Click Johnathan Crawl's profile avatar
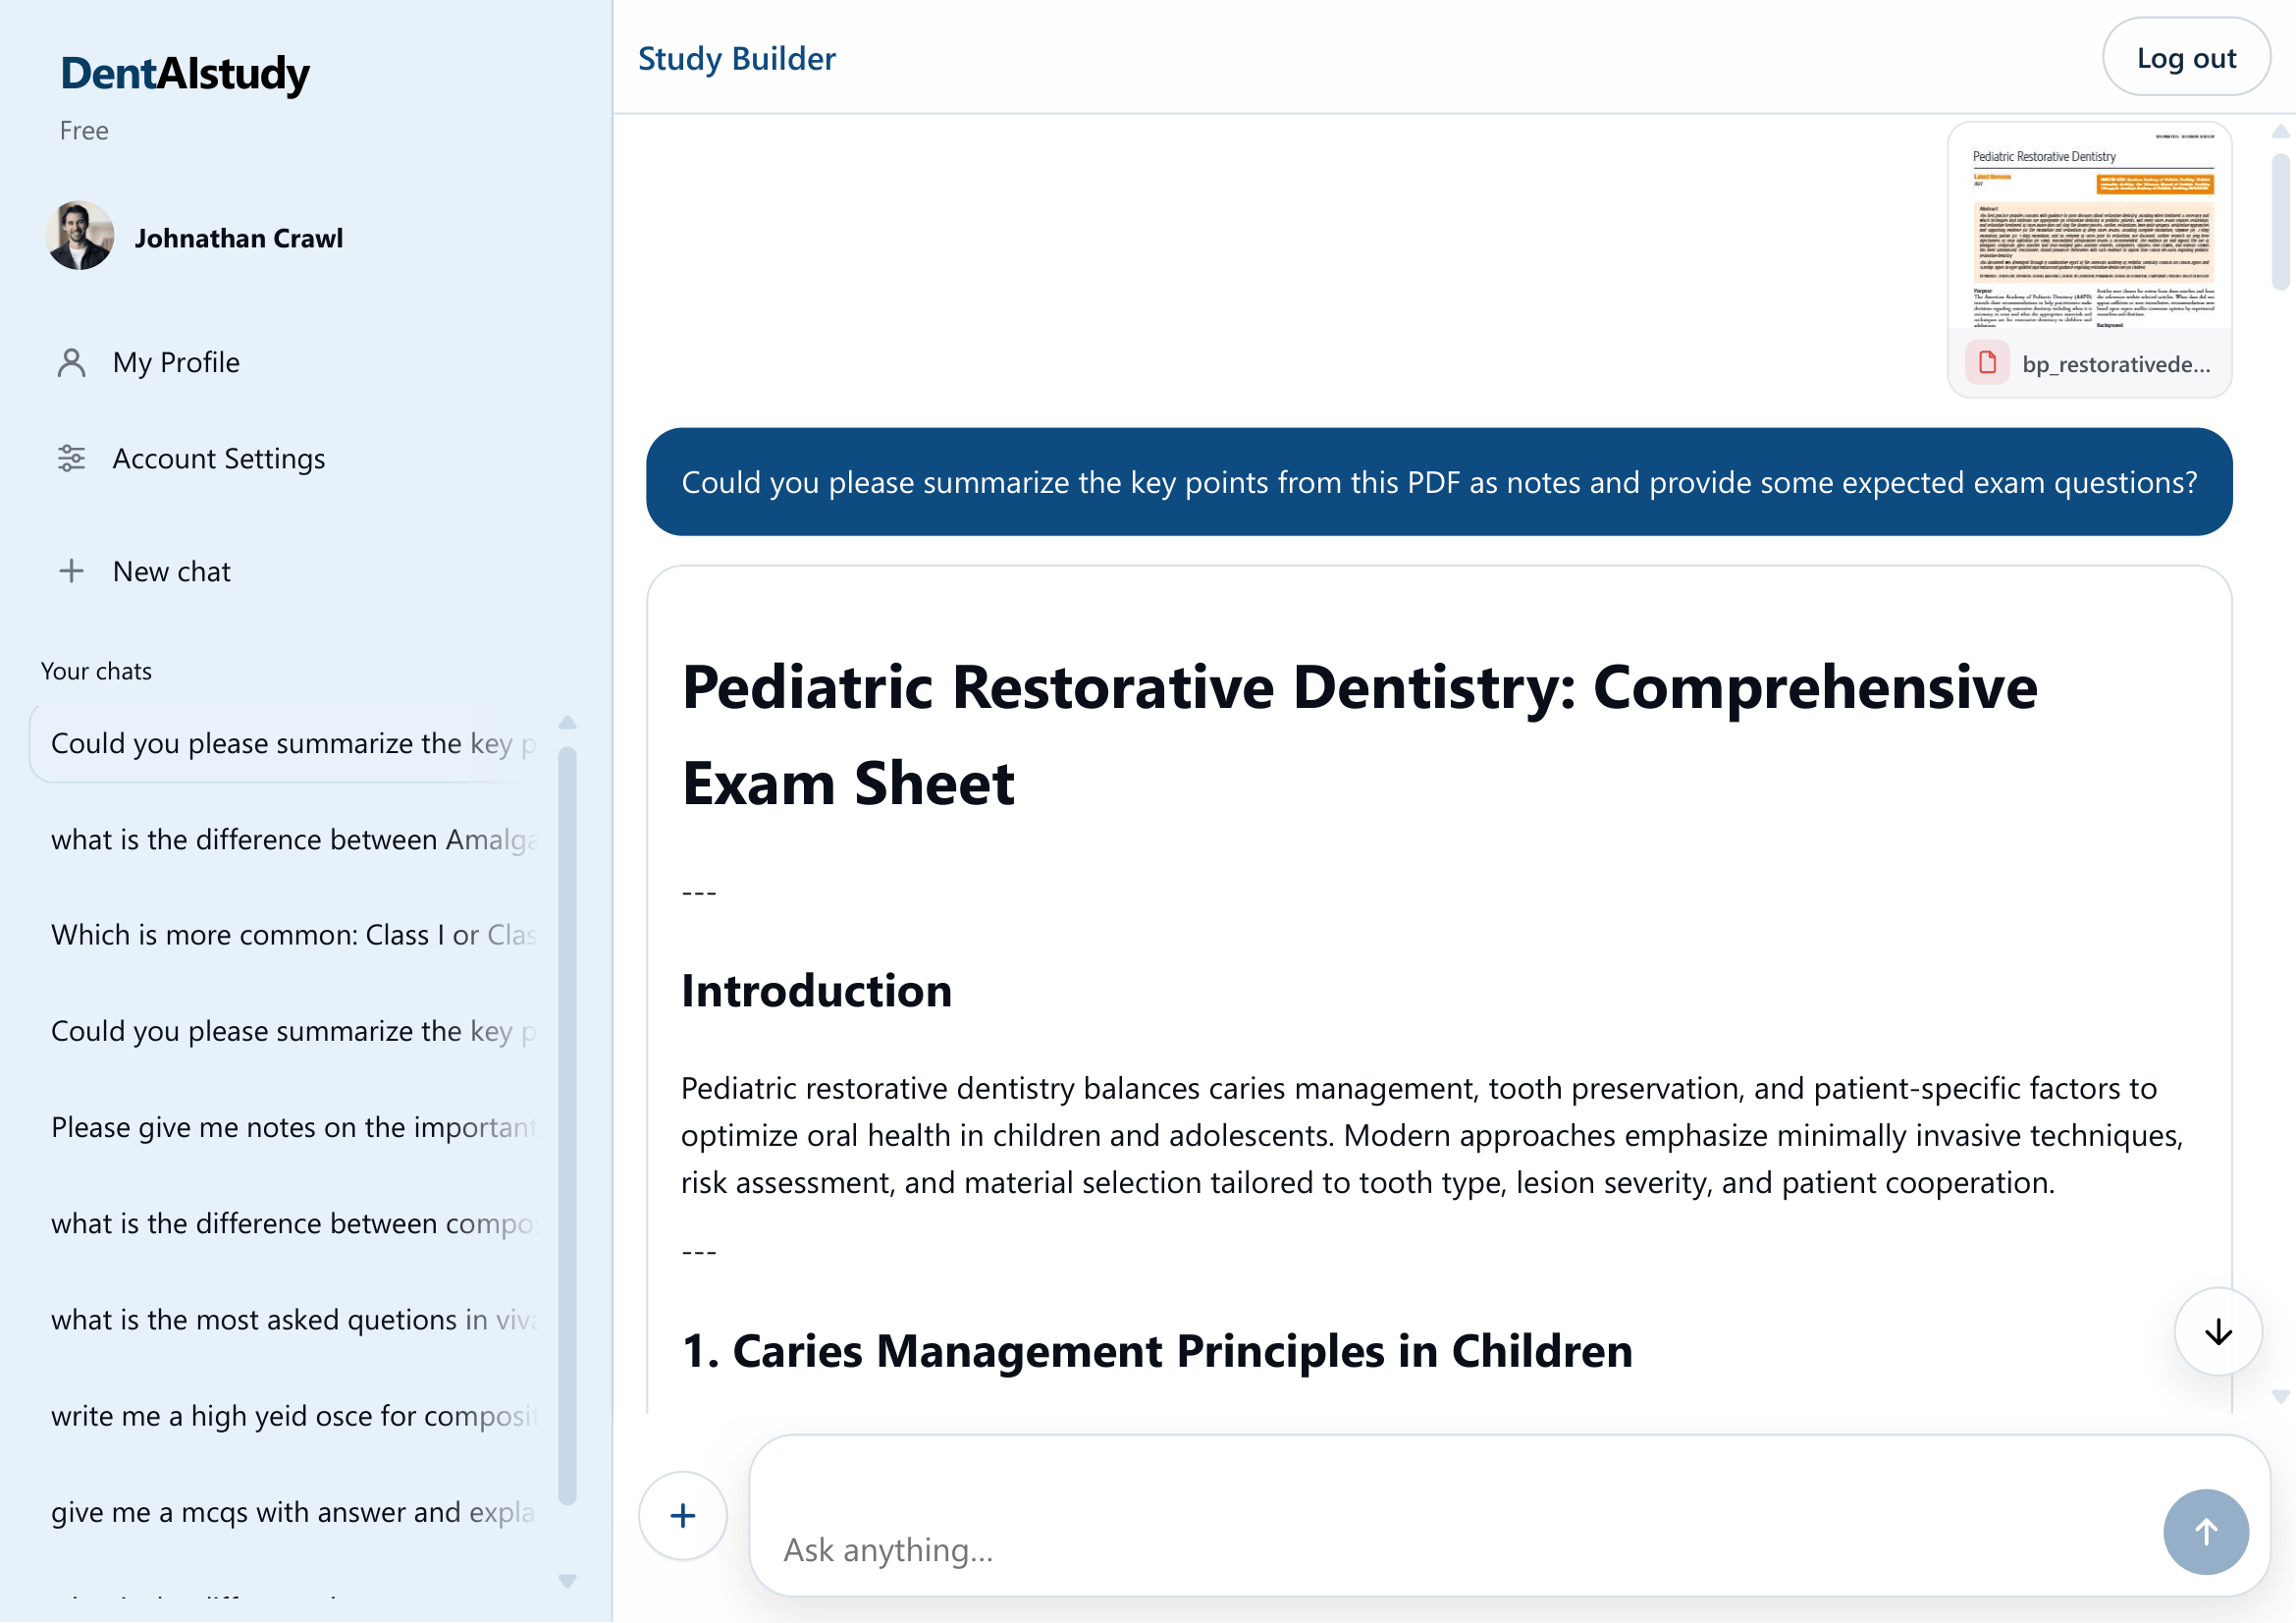The height and width of the screenshot is (1623, 2296). click(81, 237)
